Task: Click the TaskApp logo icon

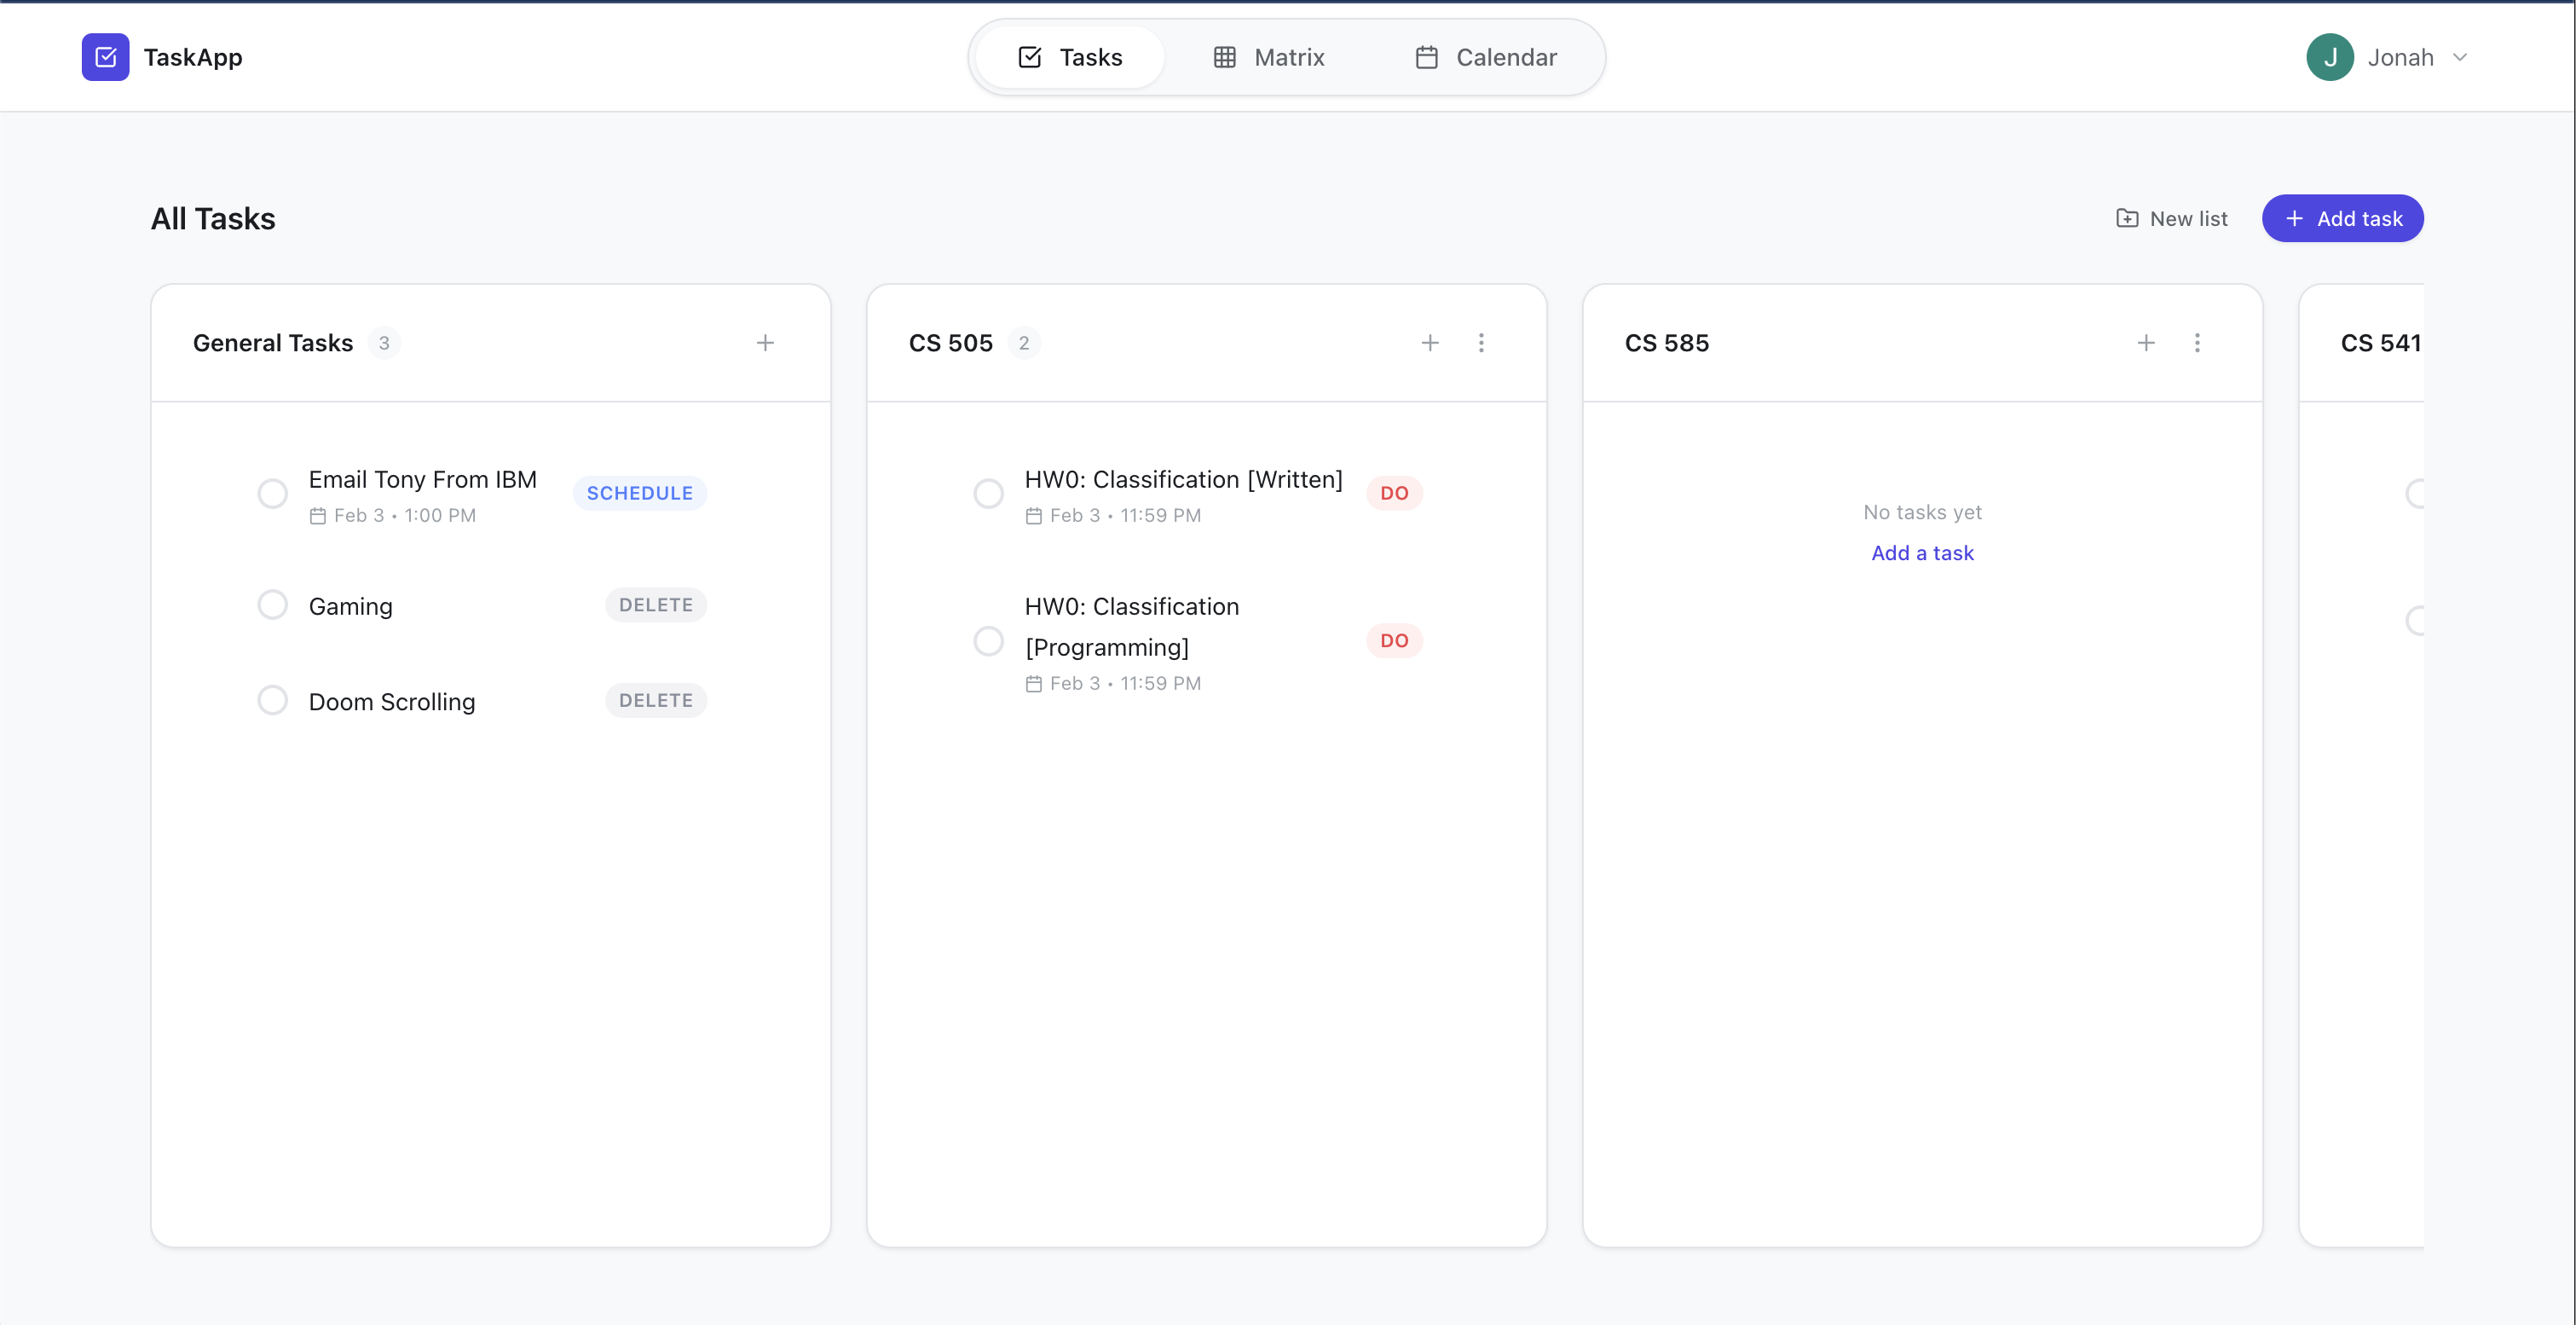Action: click(105, 57)
